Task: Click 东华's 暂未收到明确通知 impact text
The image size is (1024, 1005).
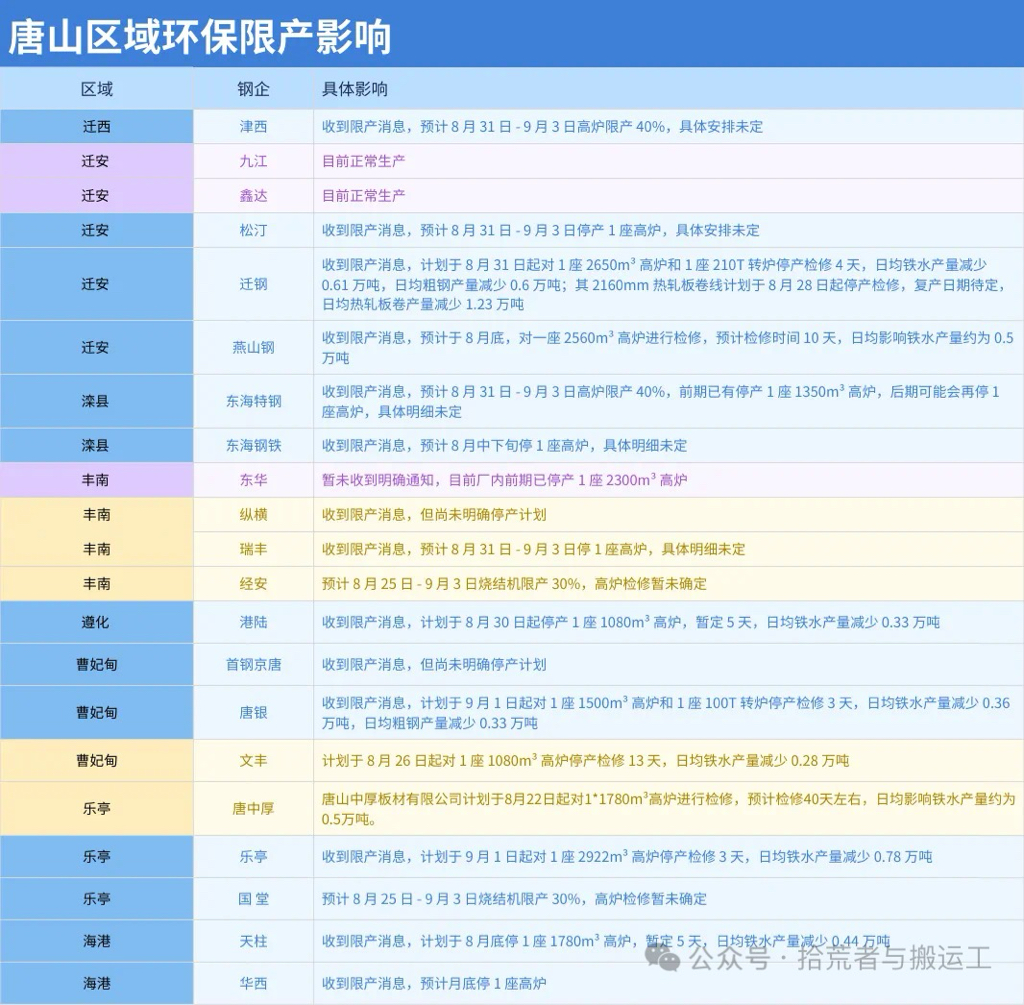Action: [504, 480]
